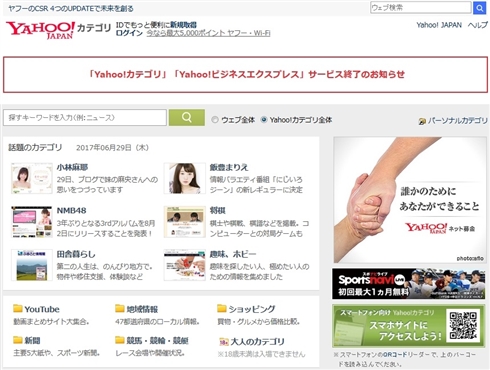Open the ヘルプ link
The height and width of the screenshot is (370, 490).
coord(478,25)
